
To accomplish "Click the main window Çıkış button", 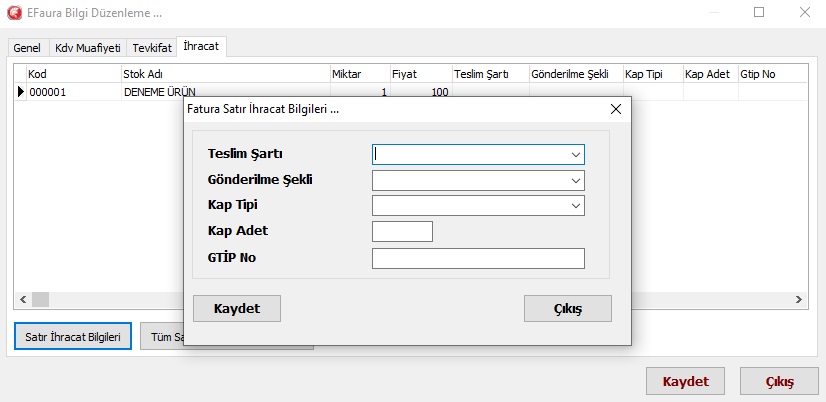I will pyautogui.click(x=779, y=382).
